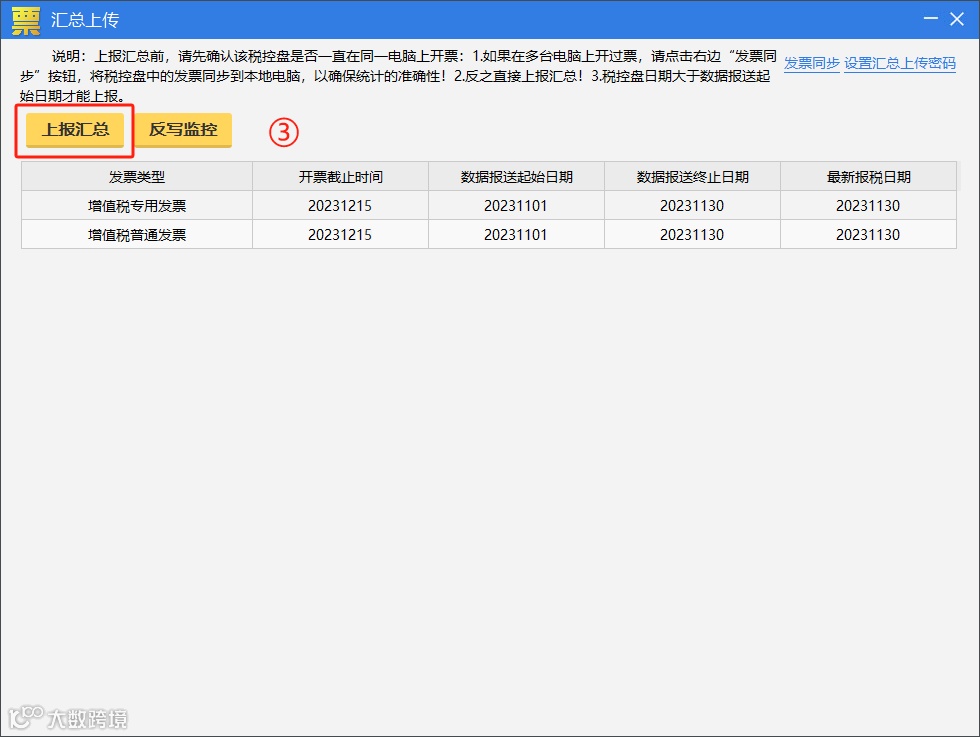Viewport: 980px width, 737px height.
Task: Click the yellow 票 app icon
Action: coord(26,21)
